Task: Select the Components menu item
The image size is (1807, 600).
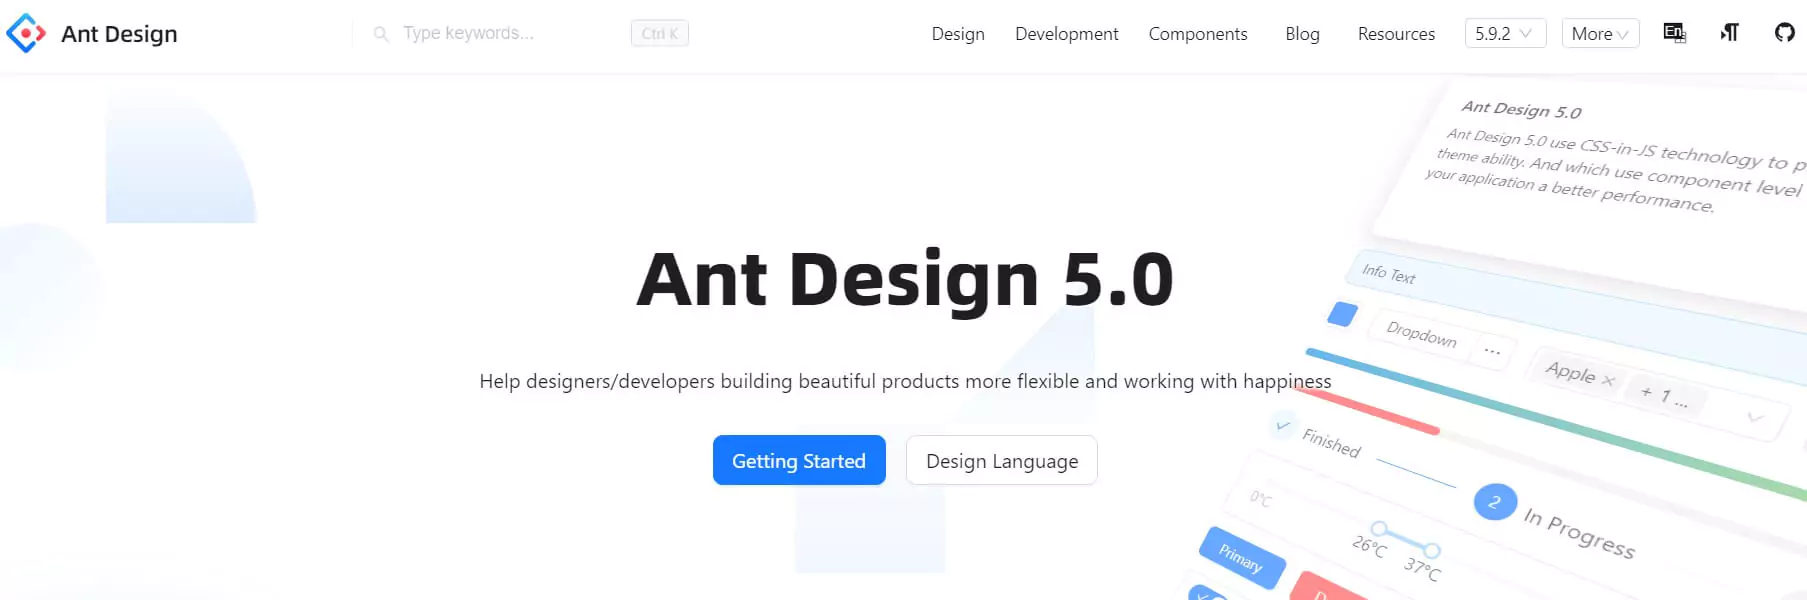Action: pos(1198,34)
